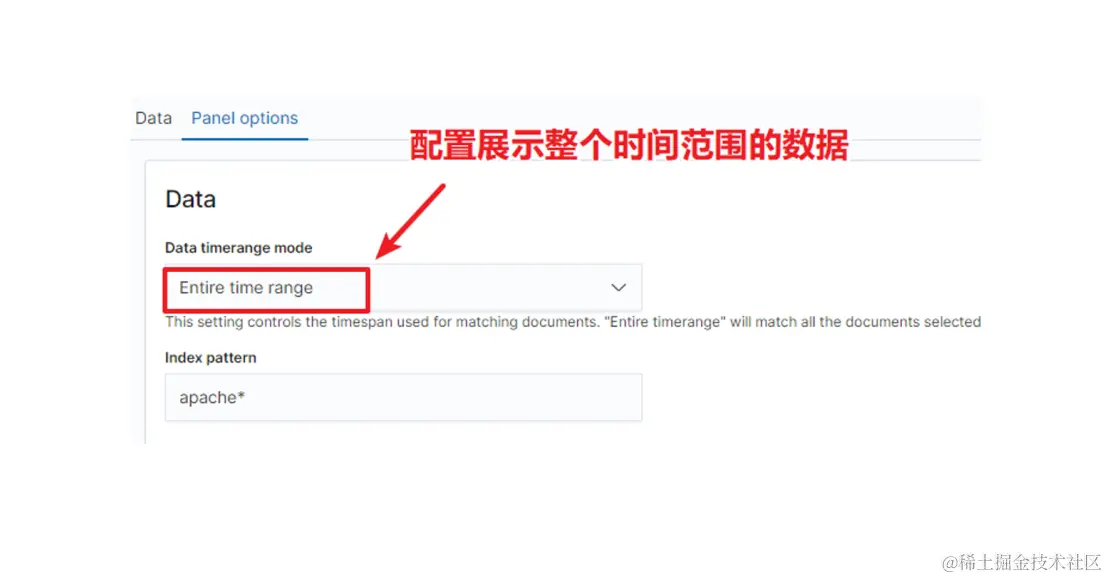Focus the Index pattern input field
1108x579 pixels.
coord(403,397)
